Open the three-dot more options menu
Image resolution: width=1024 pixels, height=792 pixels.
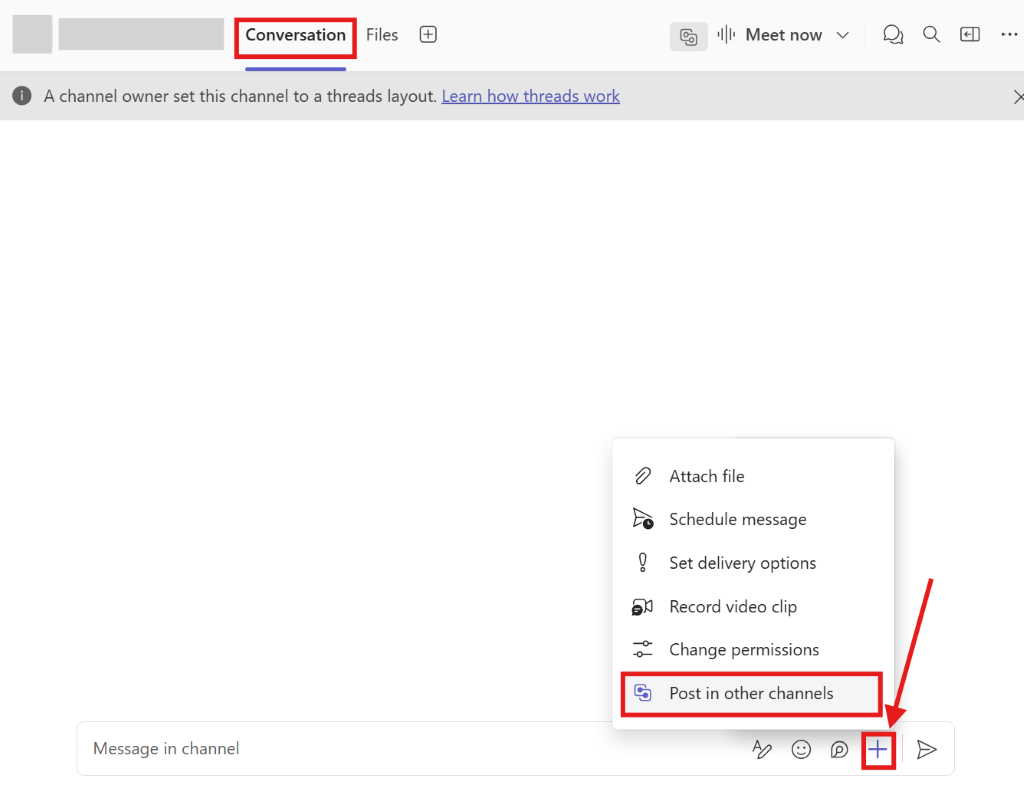(x=1010, y=35)
